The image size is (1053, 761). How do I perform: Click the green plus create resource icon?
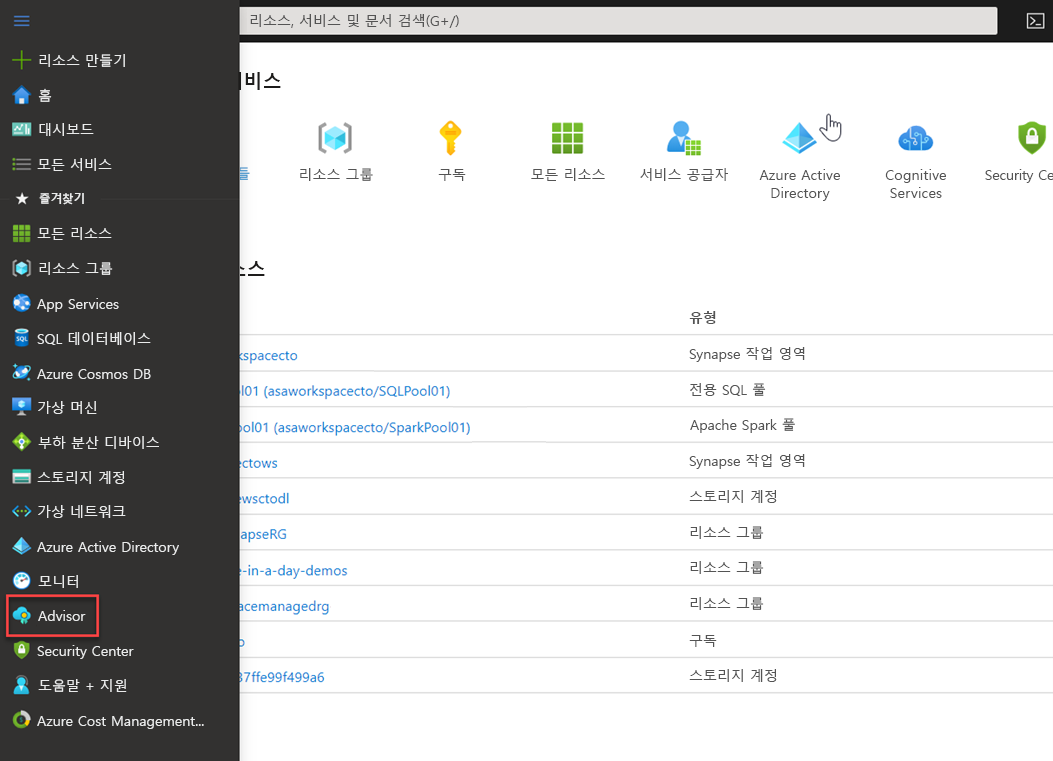21,60
